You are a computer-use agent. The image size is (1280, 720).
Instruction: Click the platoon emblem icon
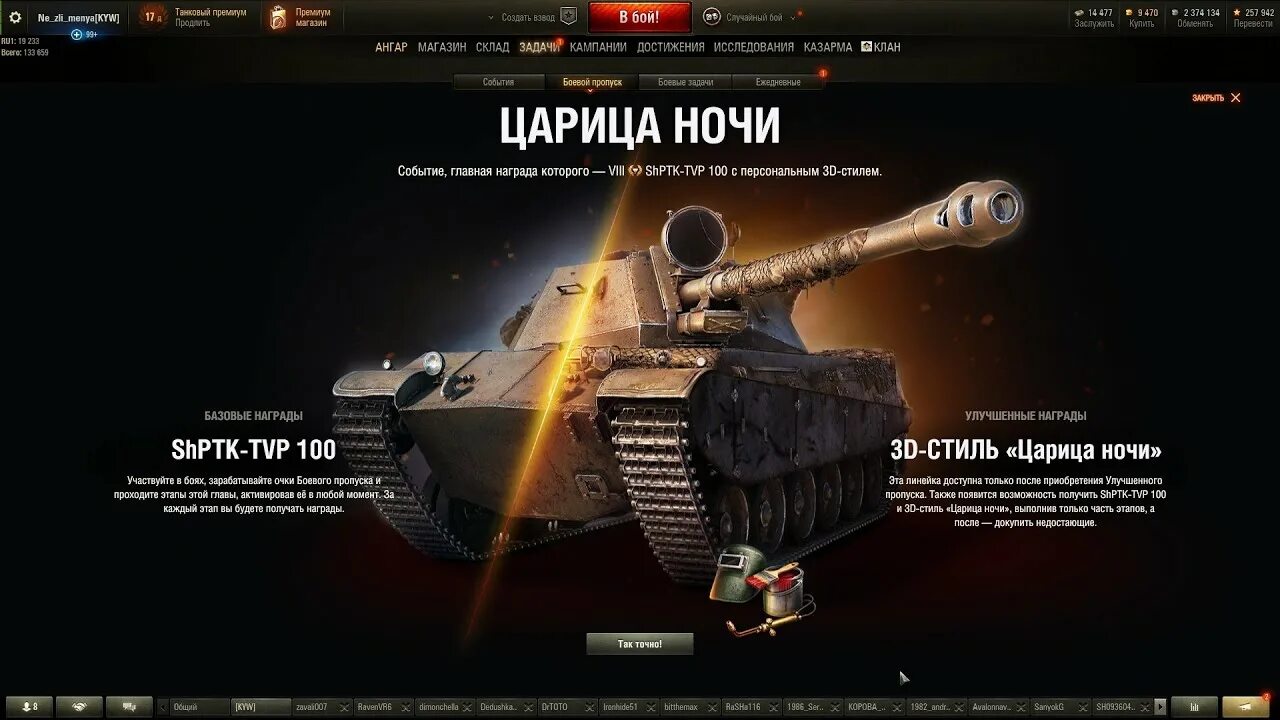[x=568, y=16]
